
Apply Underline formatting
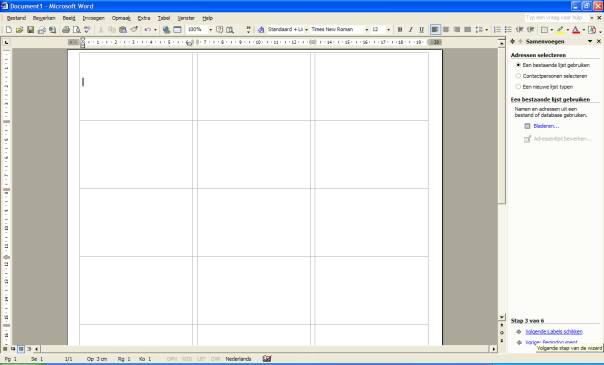pos(421,30)
